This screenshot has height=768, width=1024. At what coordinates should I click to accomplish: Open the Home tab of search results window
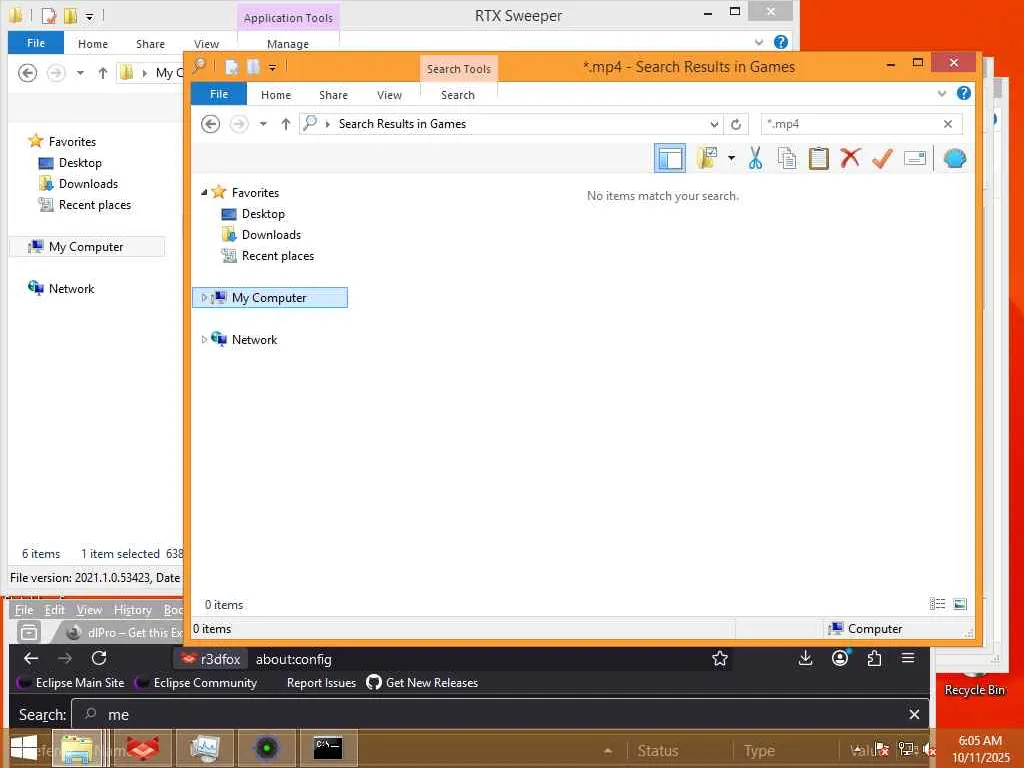[276, 95]
